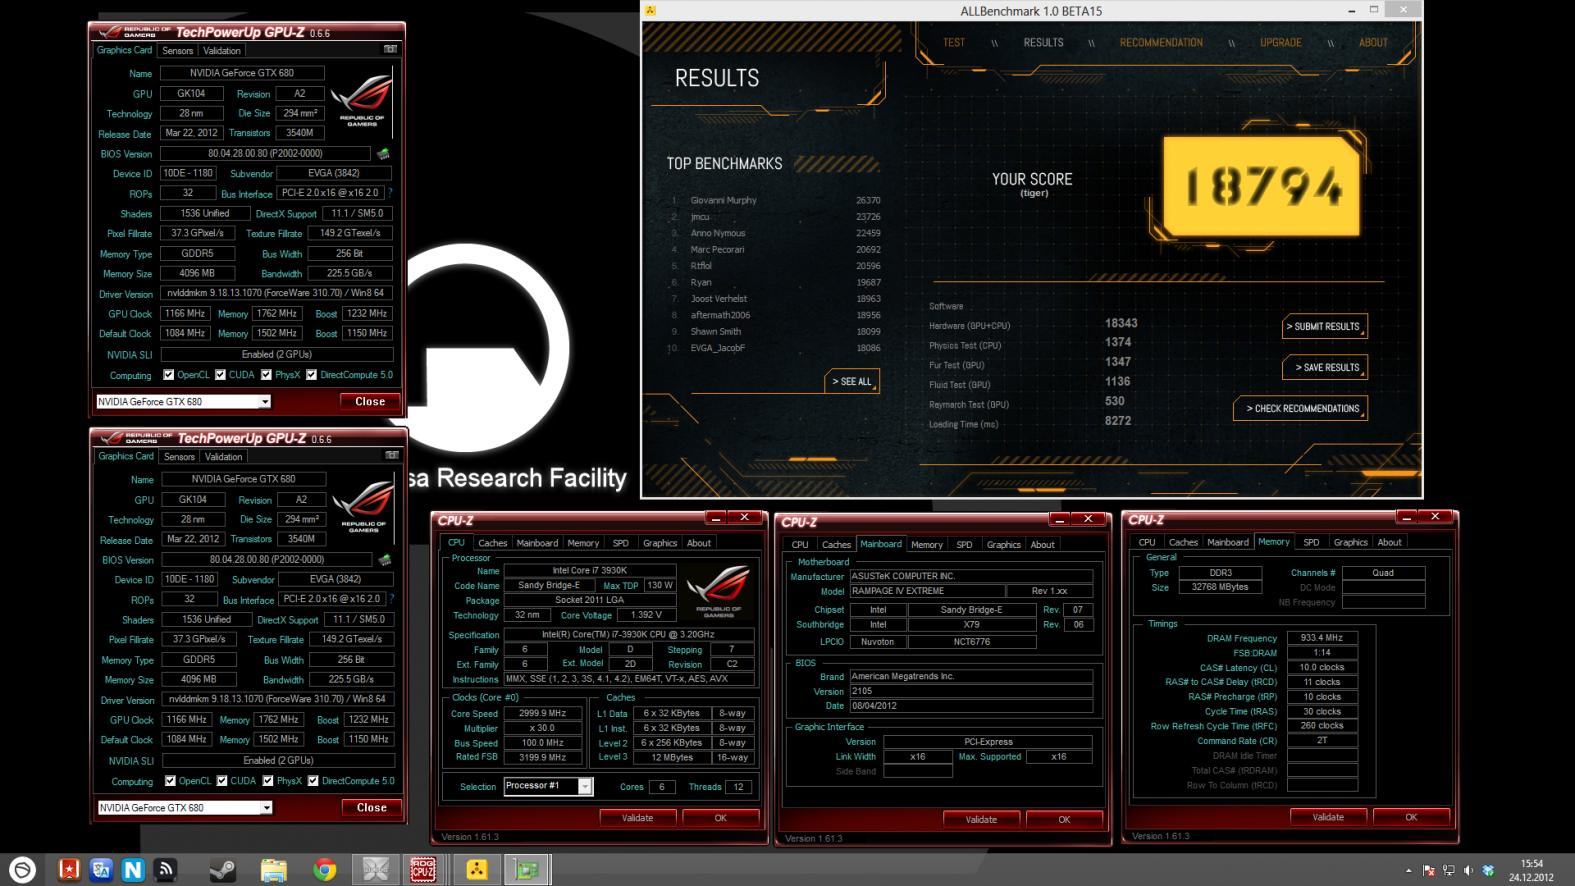The width and height of the screenshot is (1575, 886).
Task: Open the network tray icon
Action: [x=1448, y=870]
